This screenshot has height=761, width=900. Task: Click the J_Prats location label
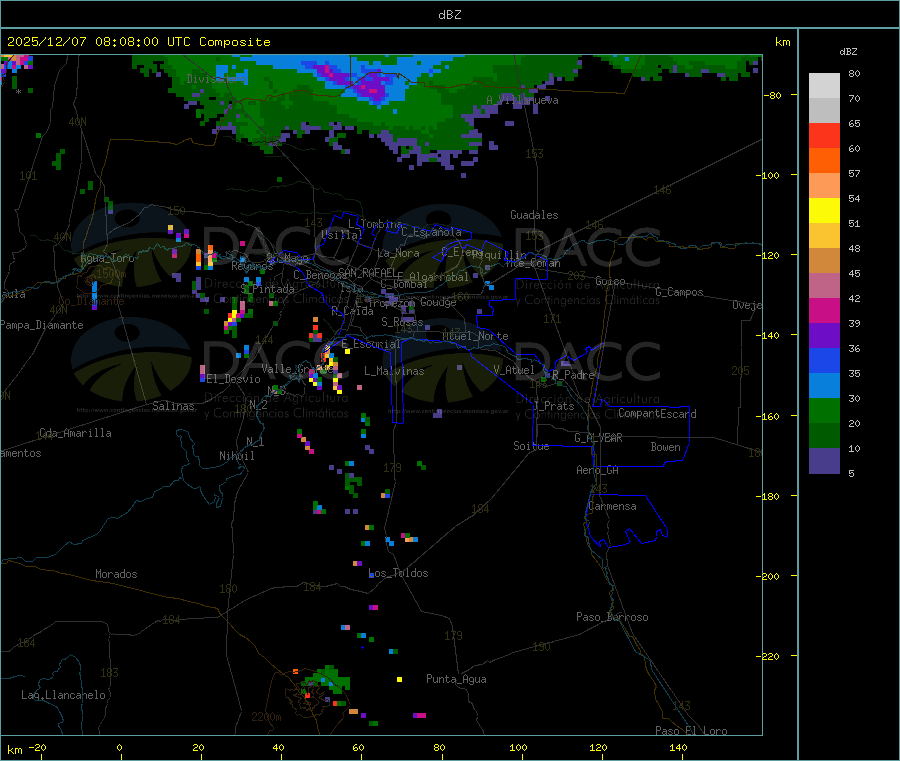[x=553, y=406]
